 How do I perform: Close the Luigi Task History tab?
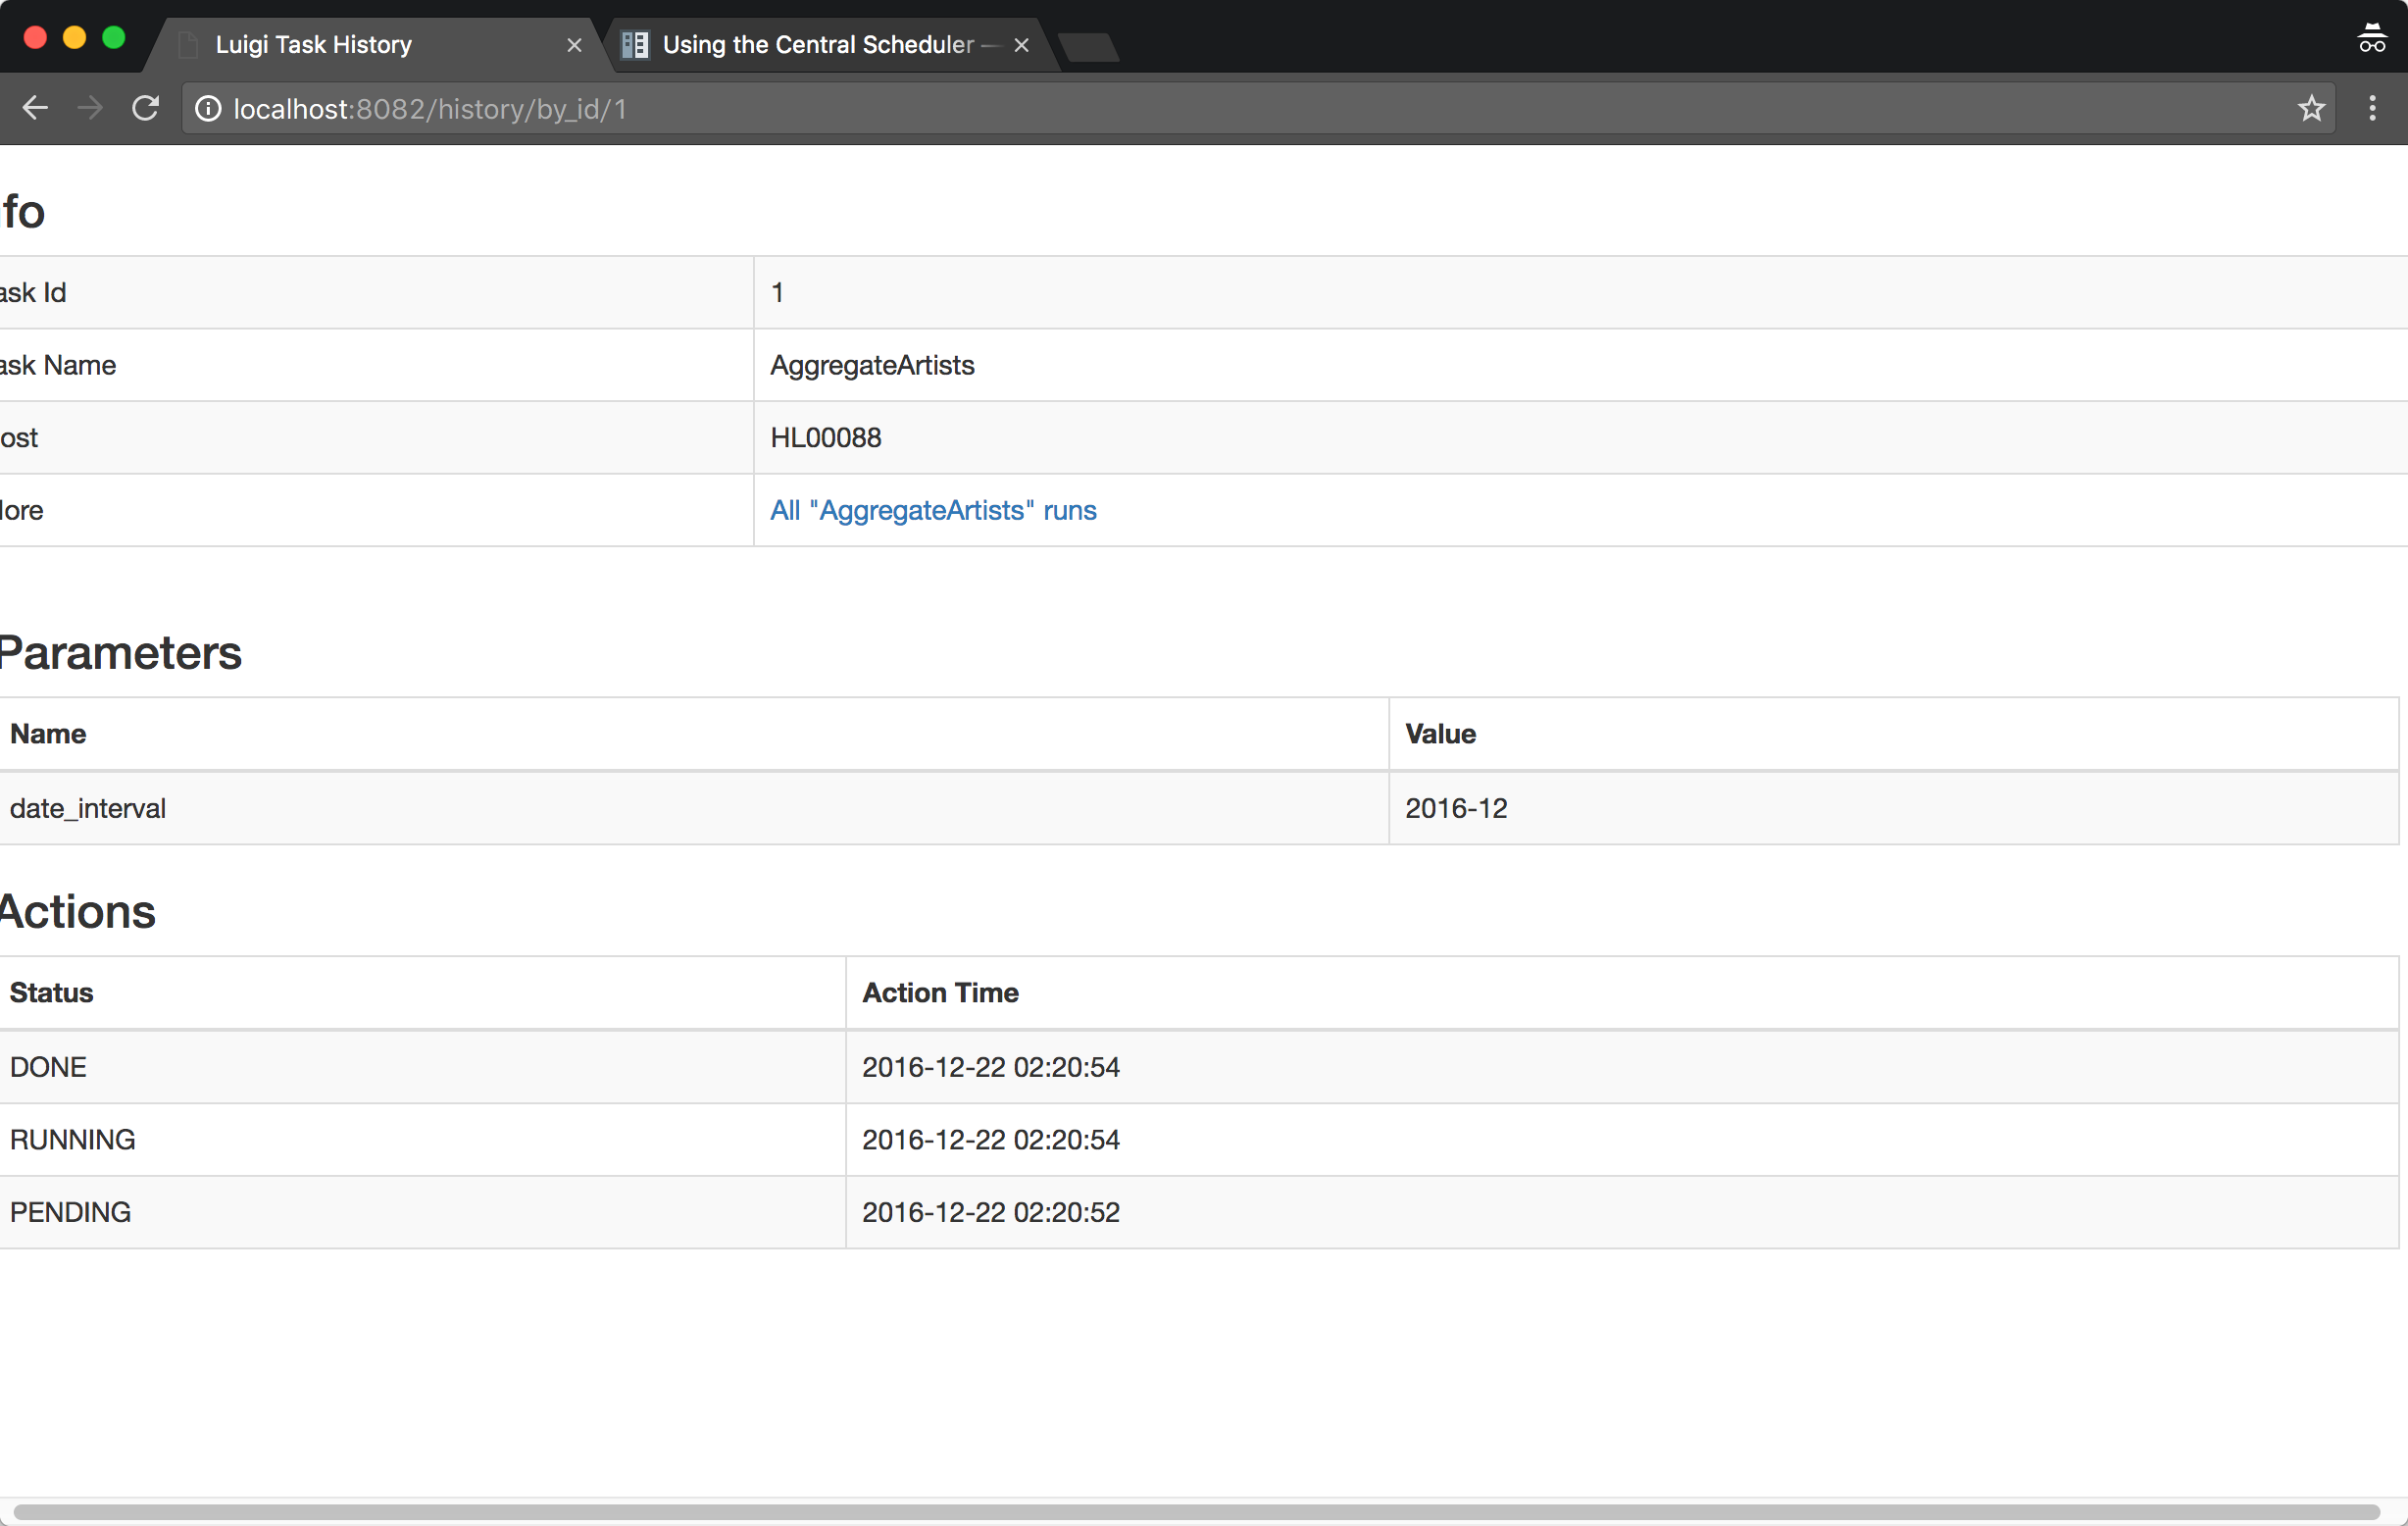click(x=574, y=45)
